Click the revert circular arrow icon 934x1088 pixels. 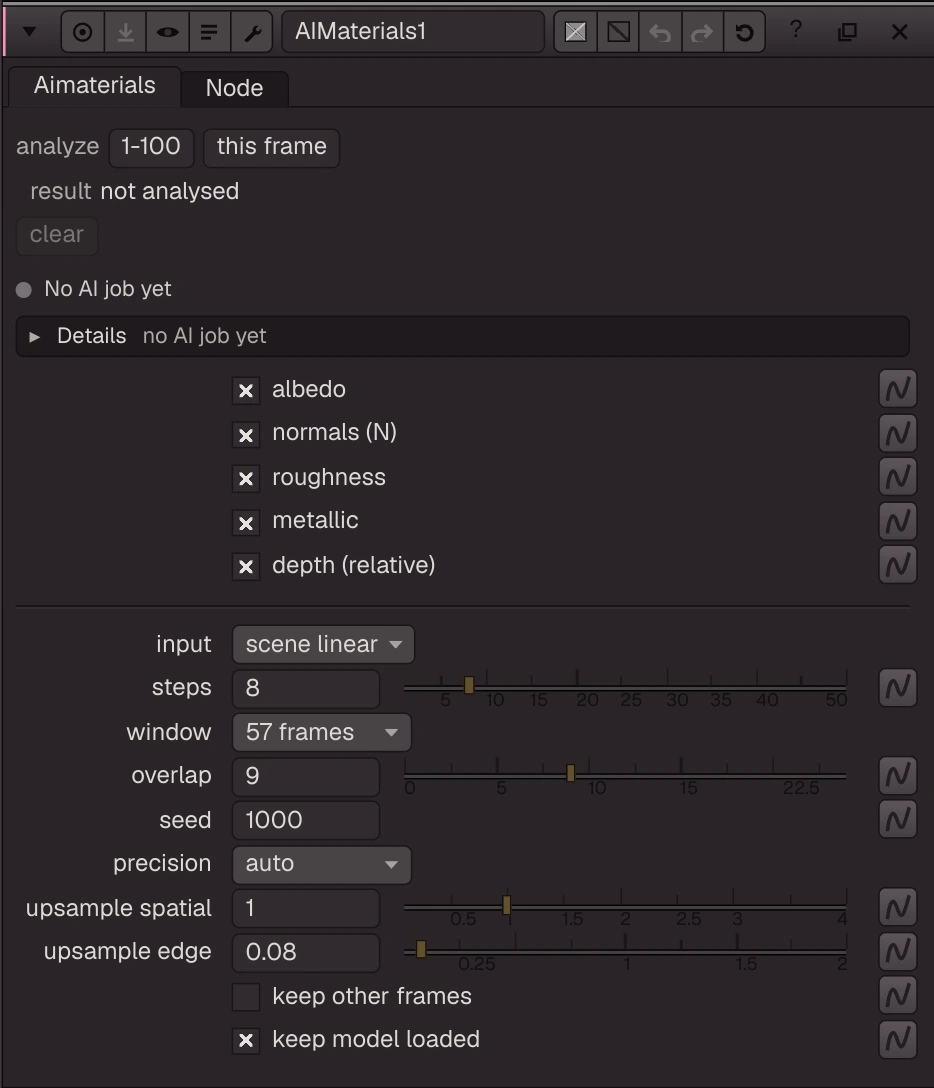click(745, 32)
